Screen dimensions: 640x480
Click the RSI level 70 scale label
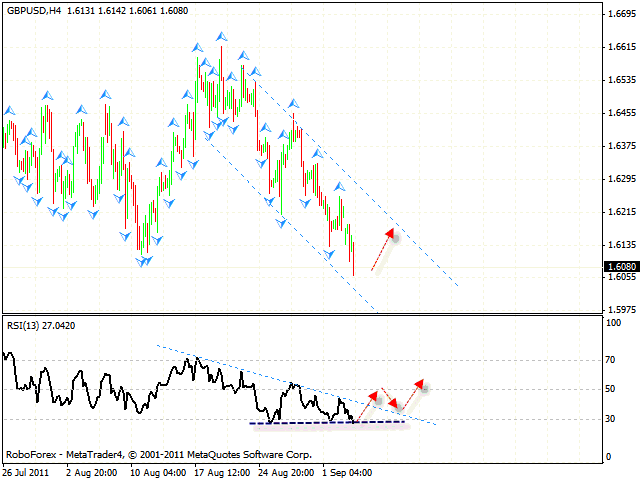pos(610,360)
